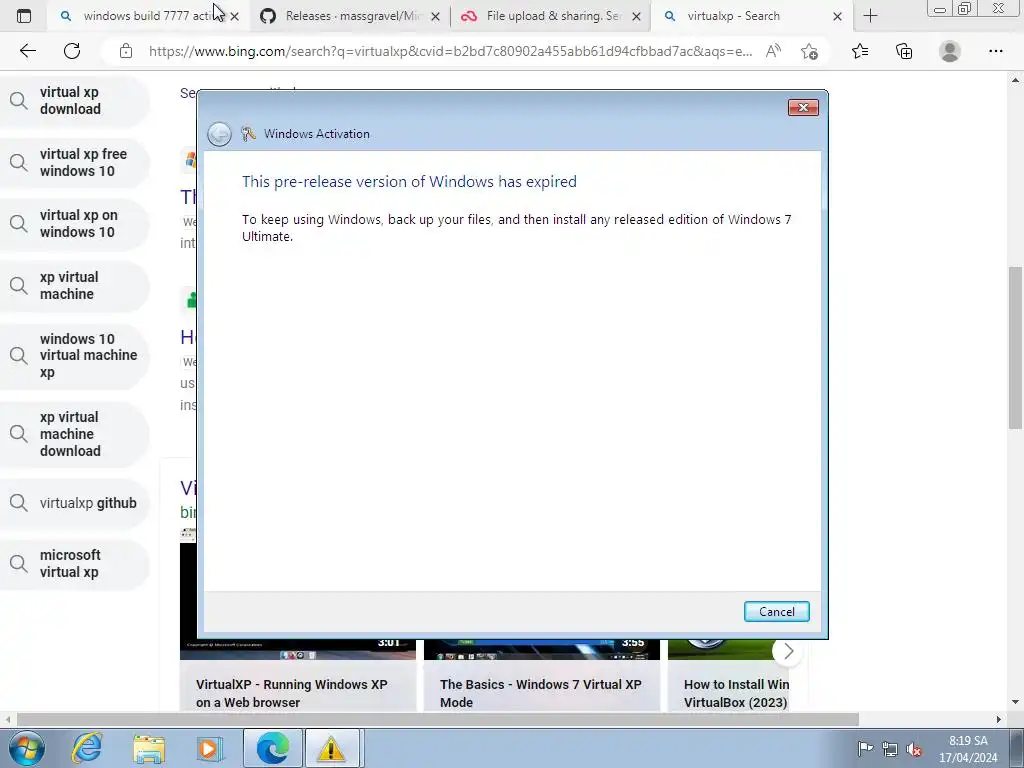Go back using the browser back arrow

tap(27, 51)
